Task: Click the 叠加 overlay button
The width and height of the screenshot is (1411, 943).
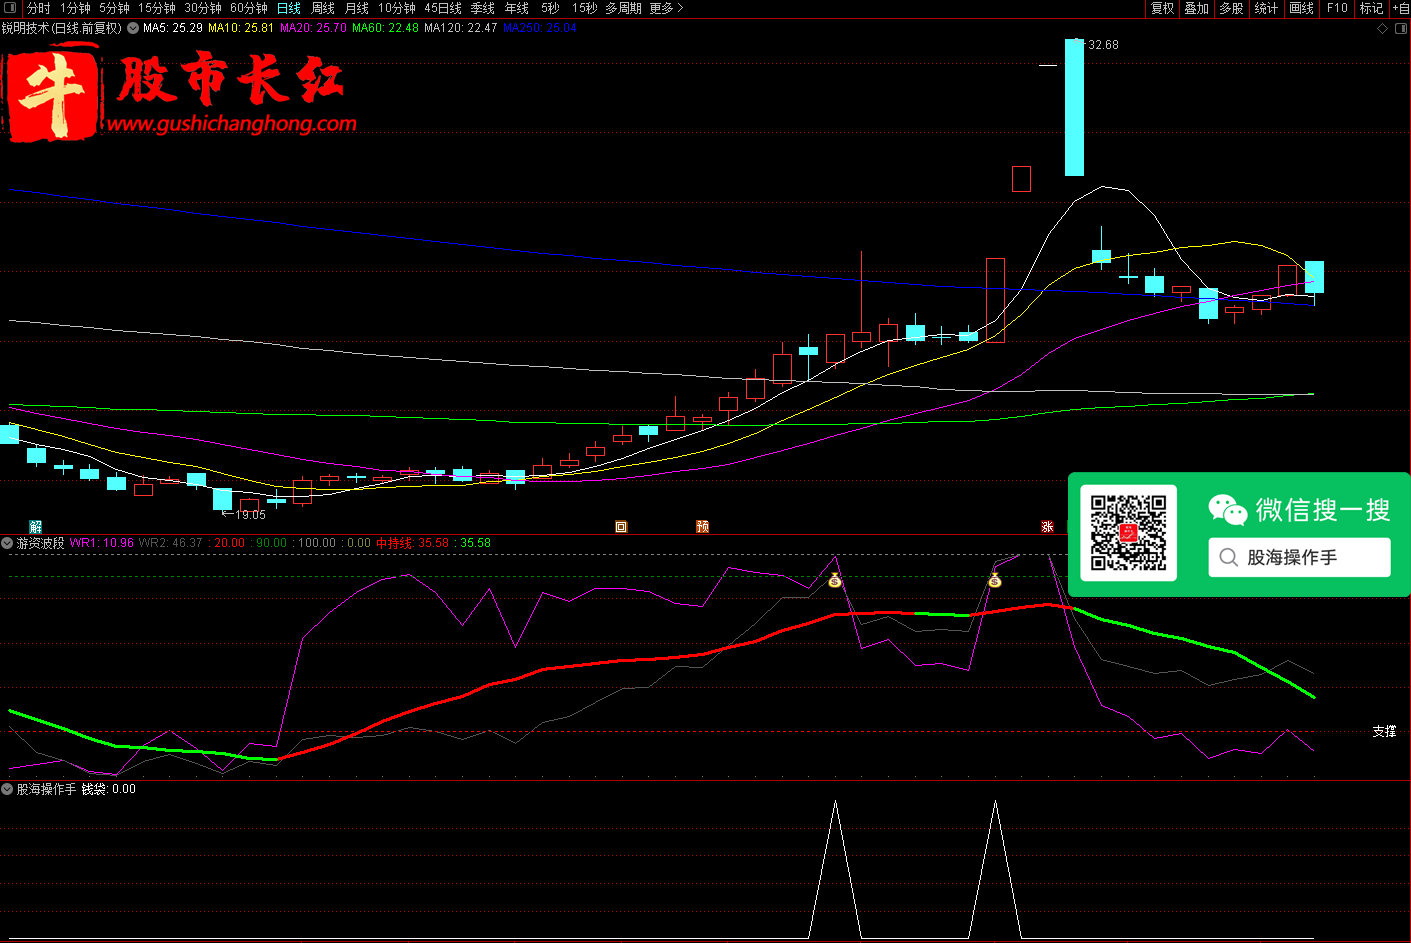Action: [x=1197, y=8]
